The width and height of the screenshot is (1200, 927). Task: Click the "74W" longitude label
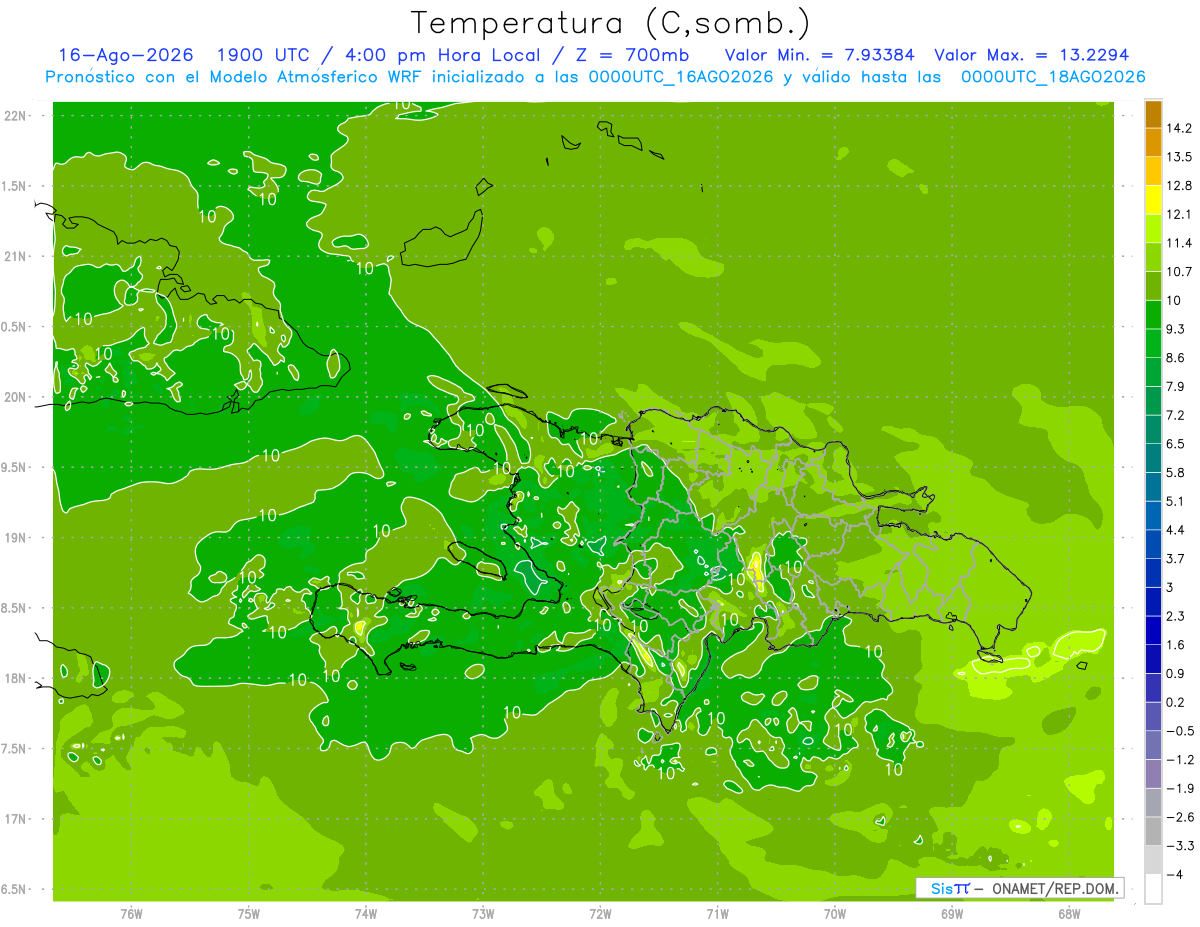[x=365, y=913]
